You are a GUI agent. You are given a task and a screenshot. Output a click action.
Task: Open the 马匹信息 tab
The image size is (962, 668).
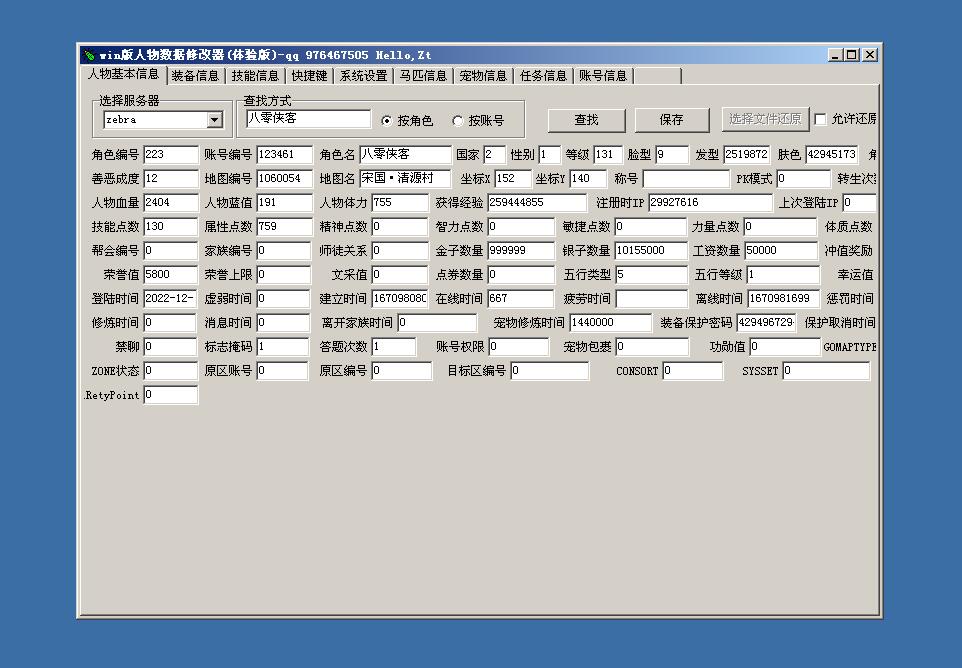(423, 75)
